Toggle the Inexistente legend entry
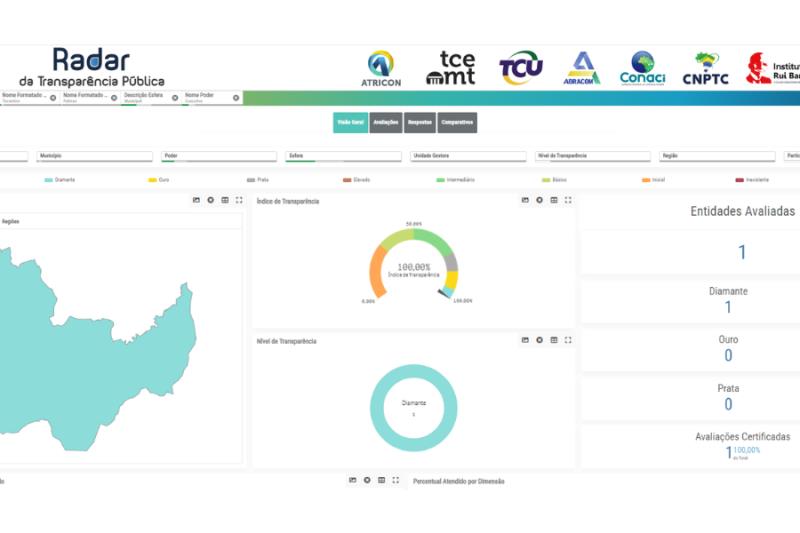The height and width of the screenshot is (533, 800). click(x=752, y=180)
